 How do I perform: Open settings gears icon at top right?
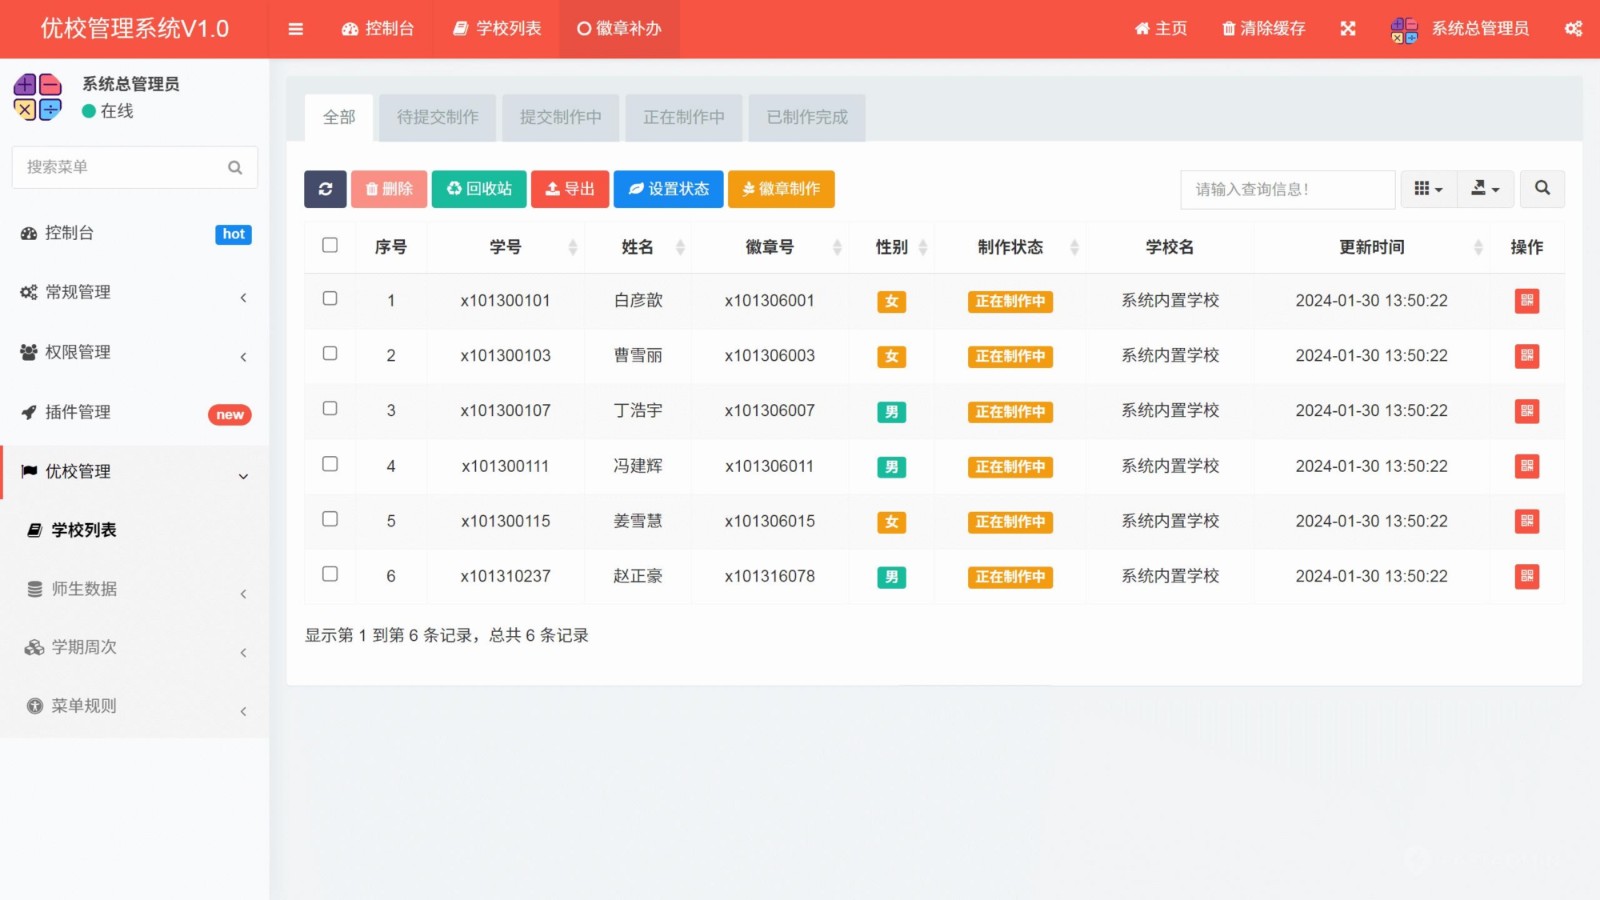1573,29
